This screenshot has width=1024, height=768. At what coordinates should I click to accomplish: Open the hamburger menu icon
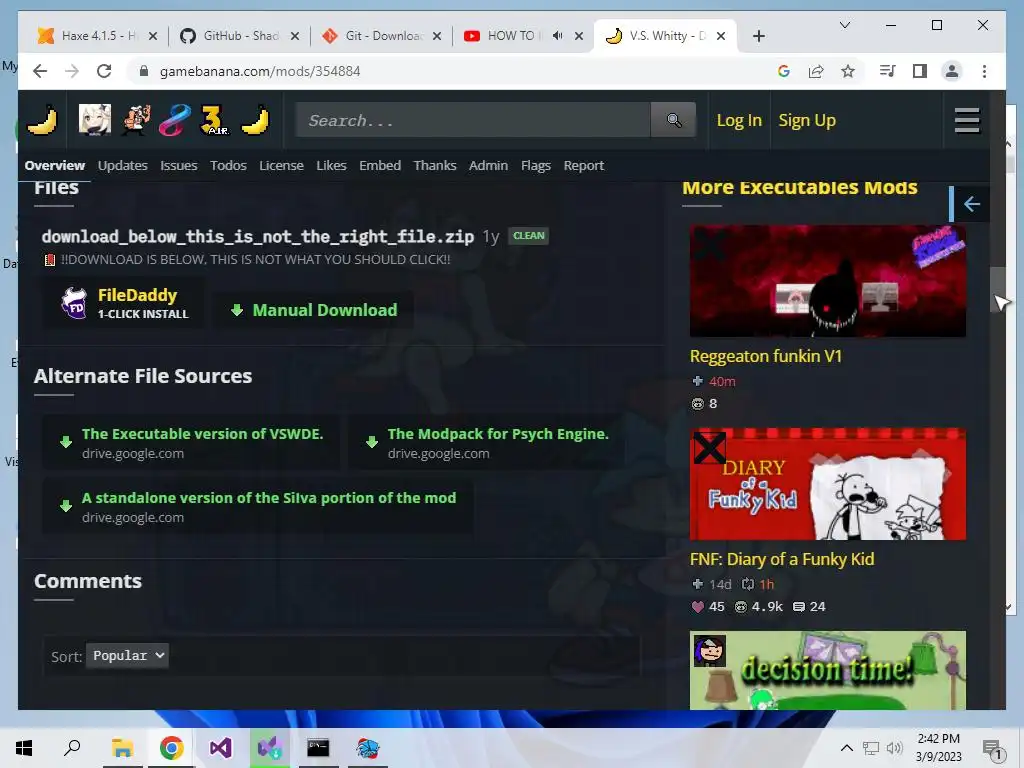(x=967, y=120)
